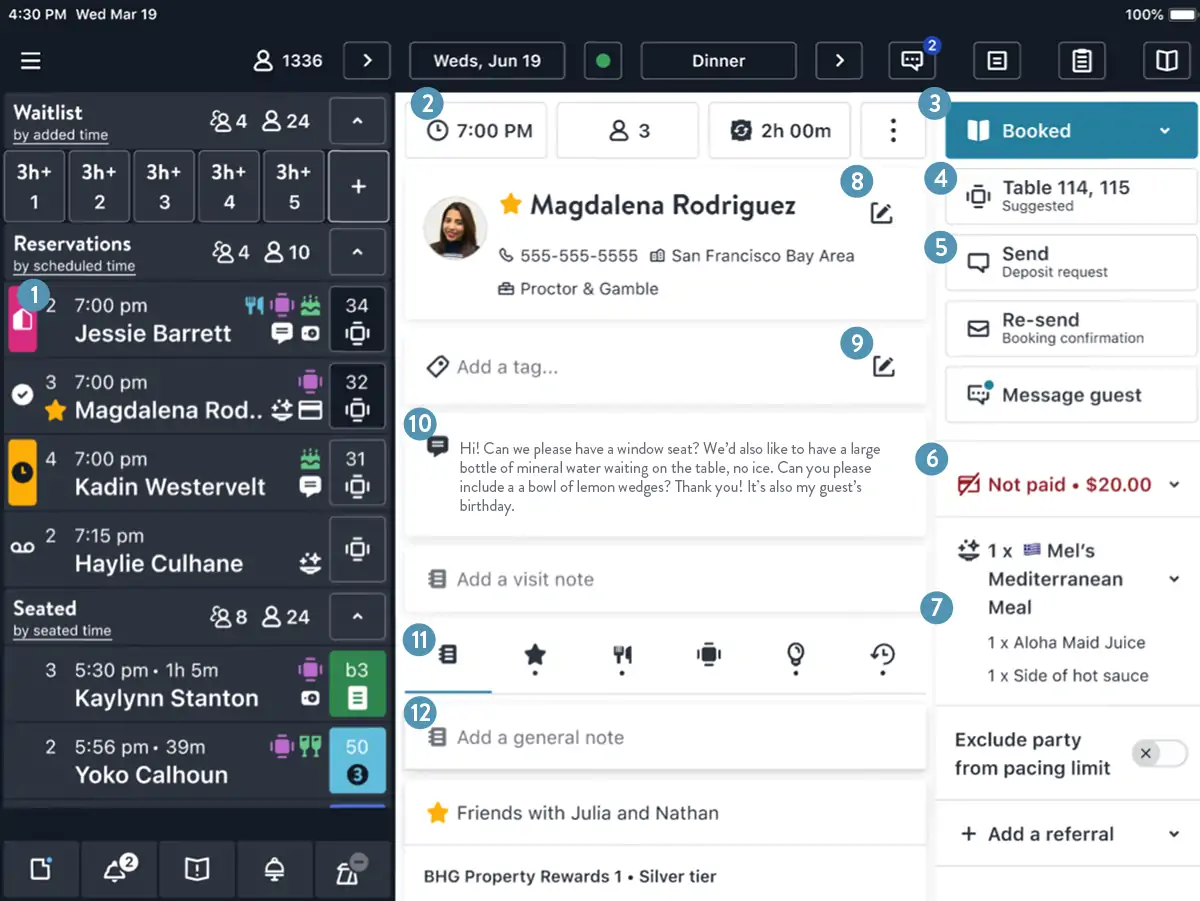1200x901 pixels.
Task: Edit tags pencil icon
Action: [x=883, y=367]
